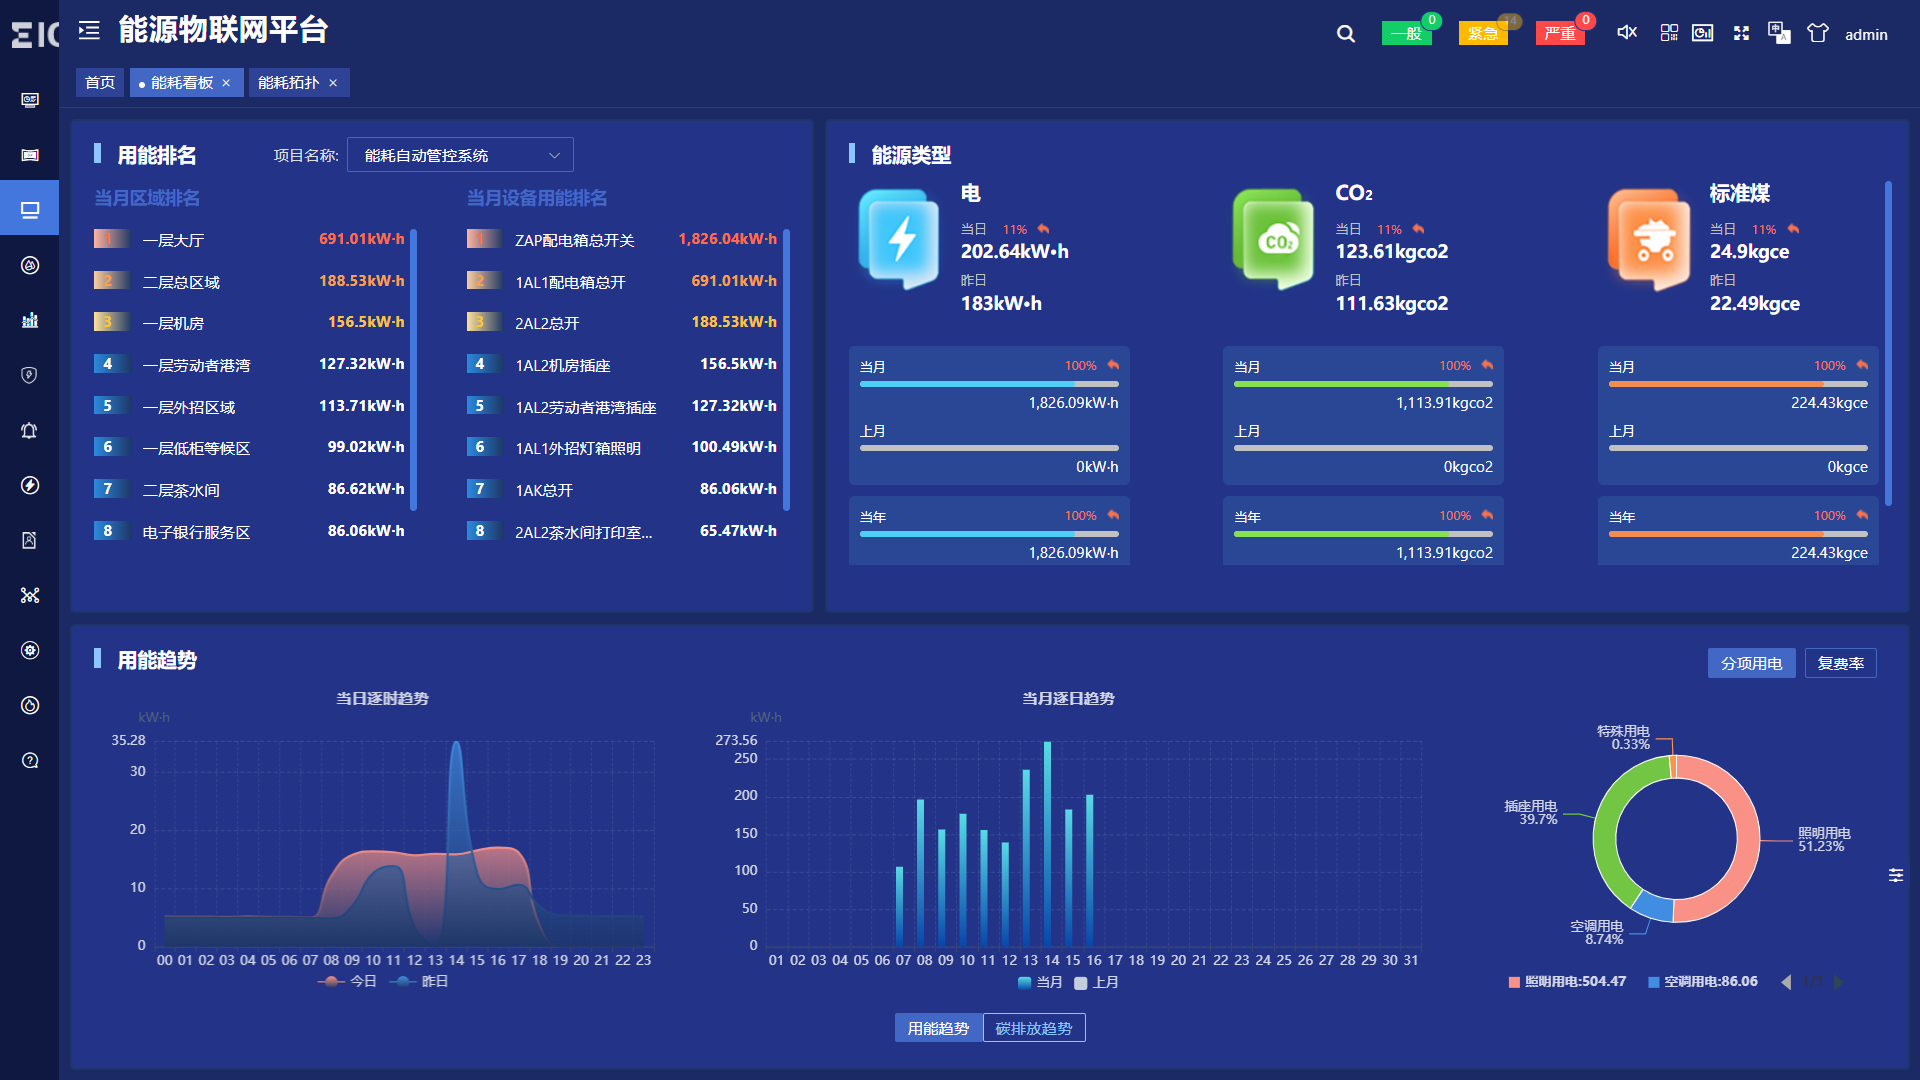Image resolution: width=1920 pixels, height=1080 pixels.
Task: Select the ZAP配电箱总开关 device row
Action: [x=622, y=240]
